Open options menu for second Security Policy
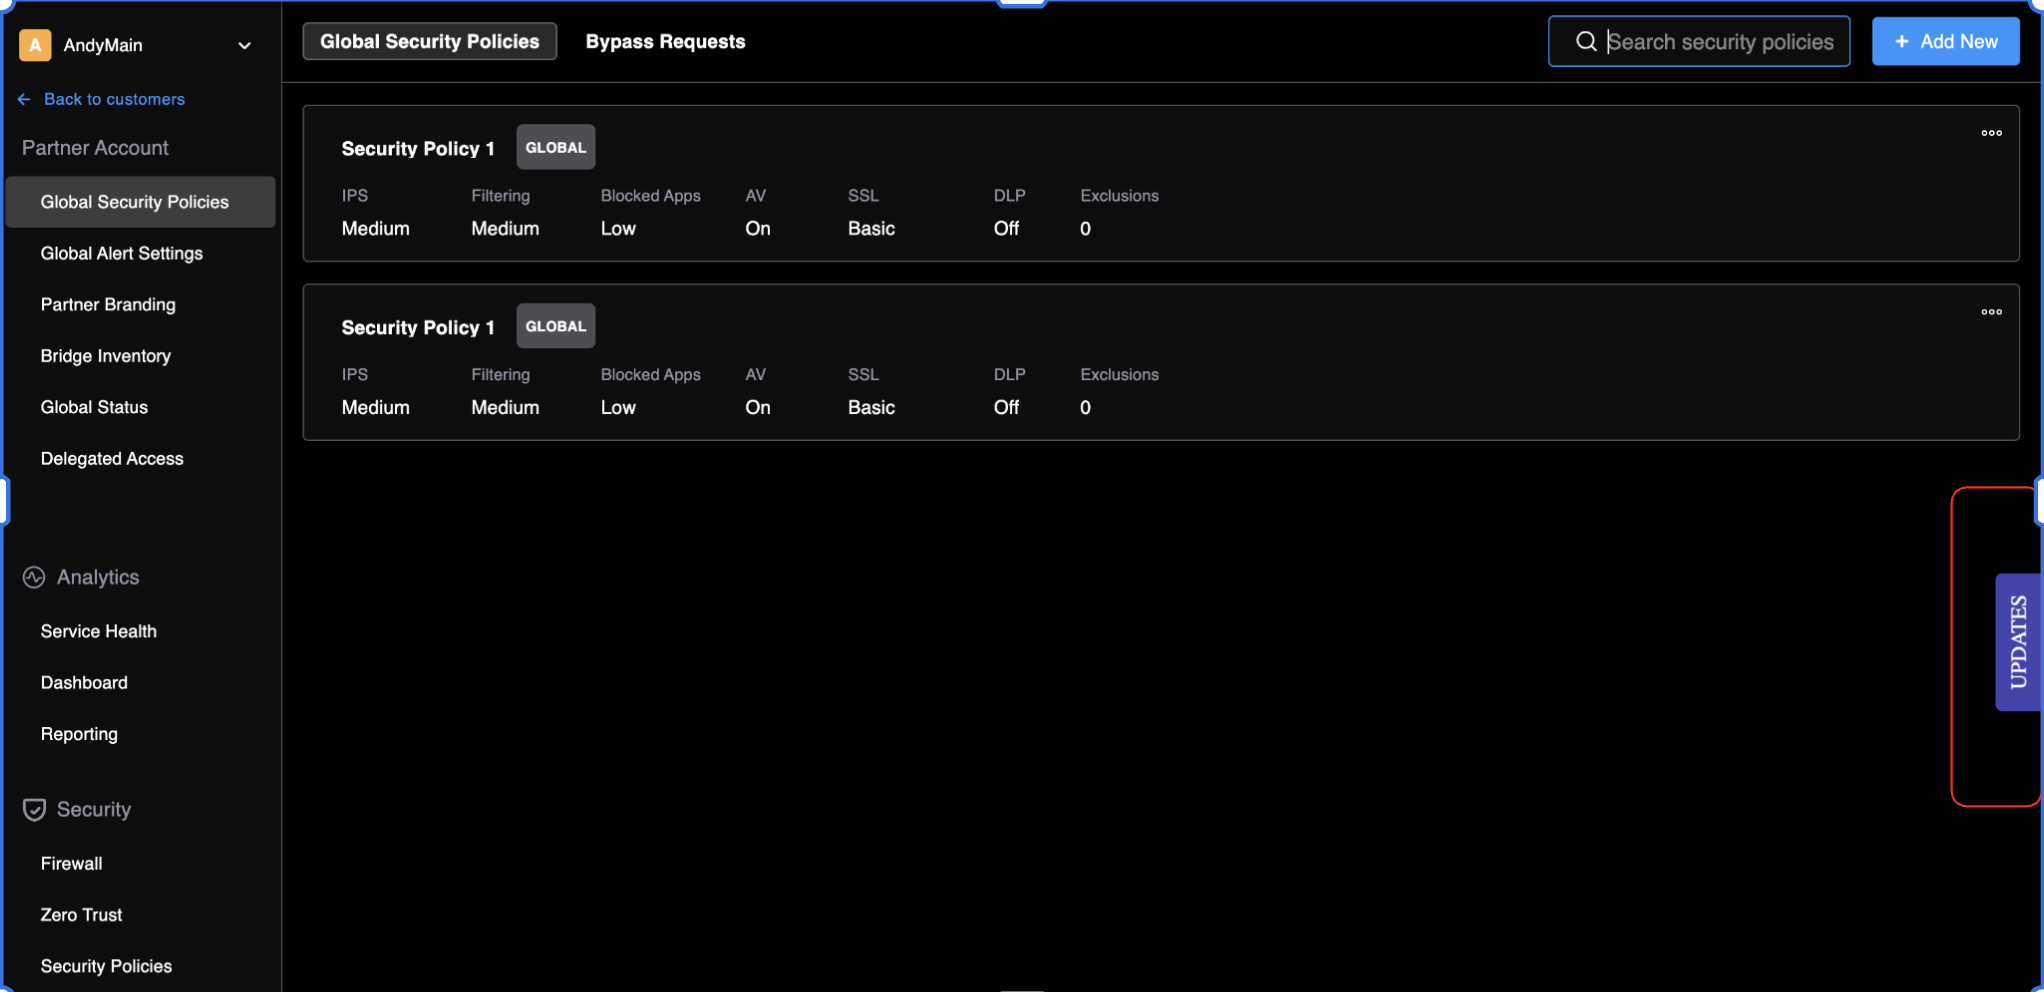Screen dimensions: 2044x992 tap(1991, 312)
